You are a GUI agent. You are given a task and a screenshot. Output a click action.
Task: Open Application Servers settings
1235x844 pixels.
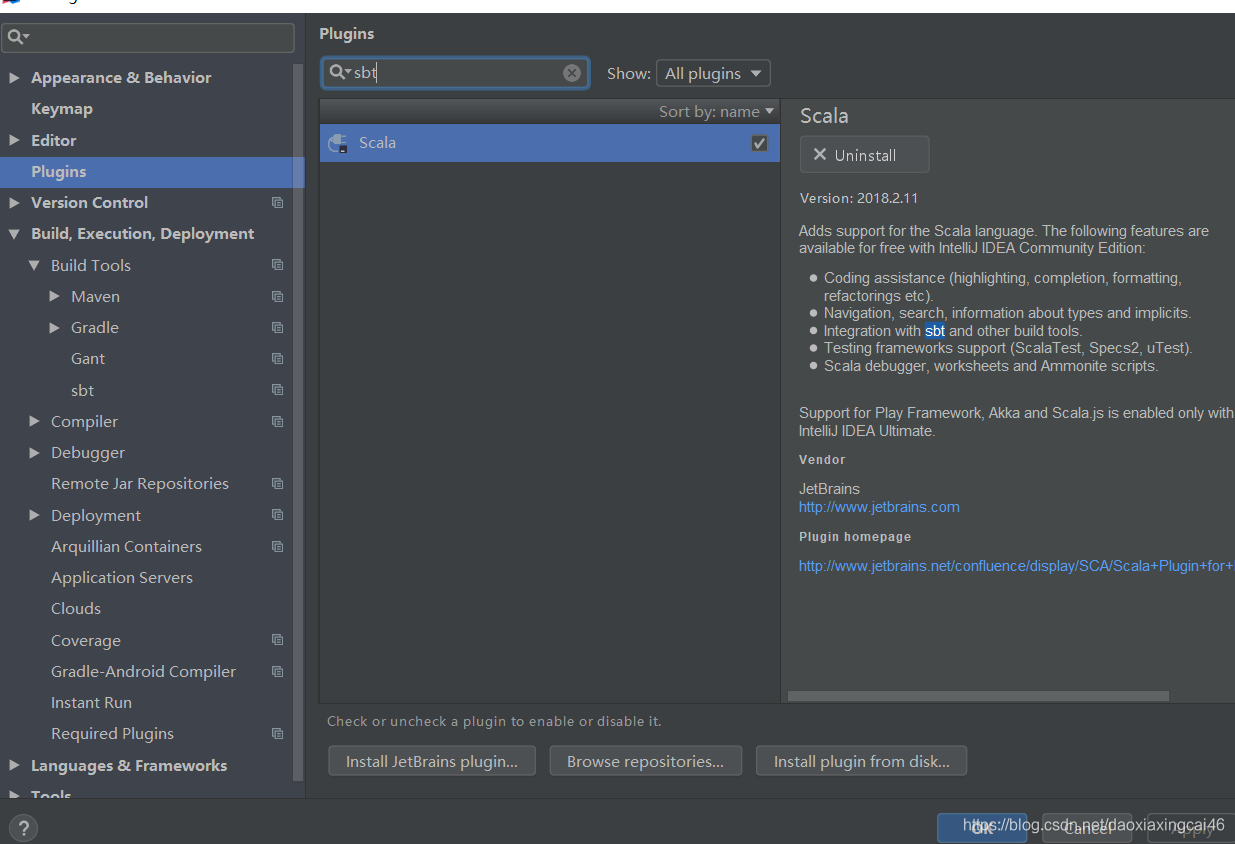coord(122,578)
